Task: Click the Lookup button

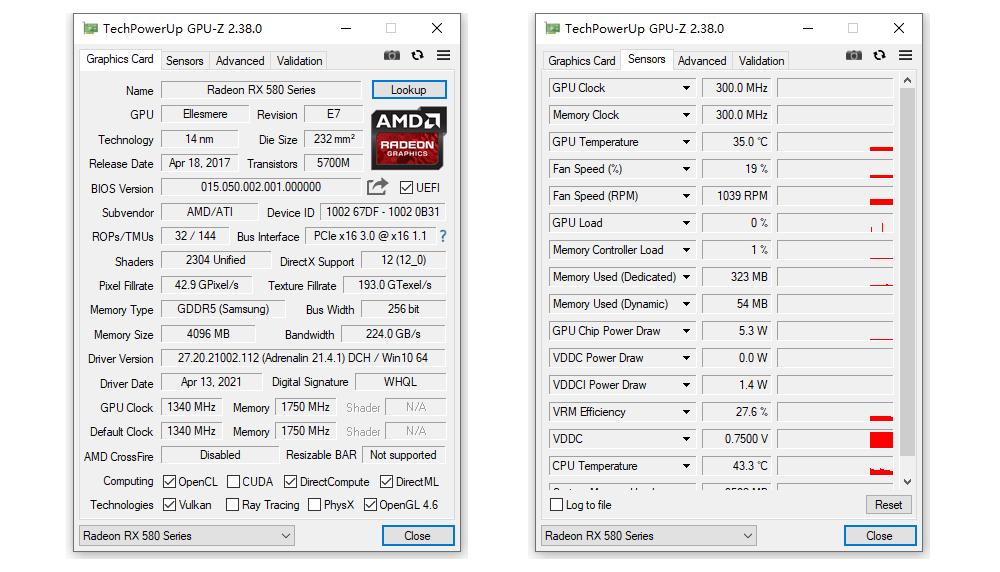Action: 409,90
